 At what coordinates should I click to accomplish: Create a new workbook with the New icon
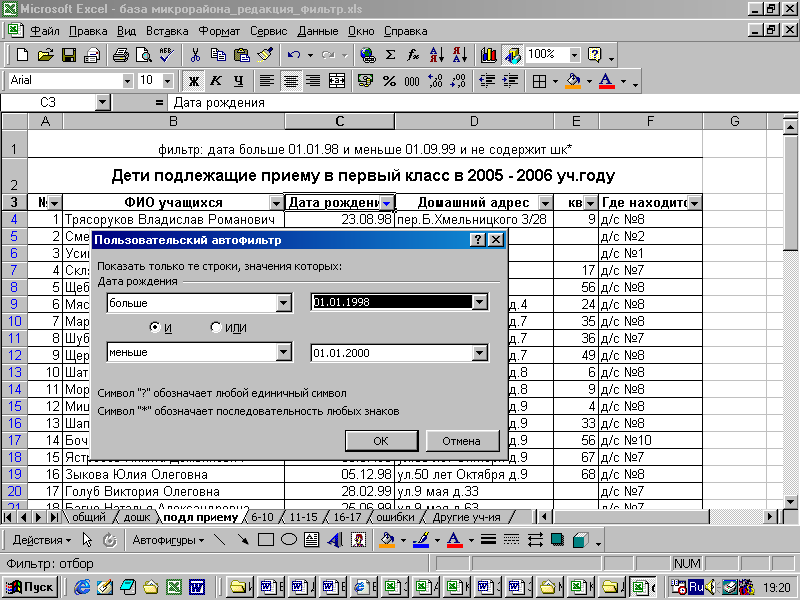click(22, 55)
